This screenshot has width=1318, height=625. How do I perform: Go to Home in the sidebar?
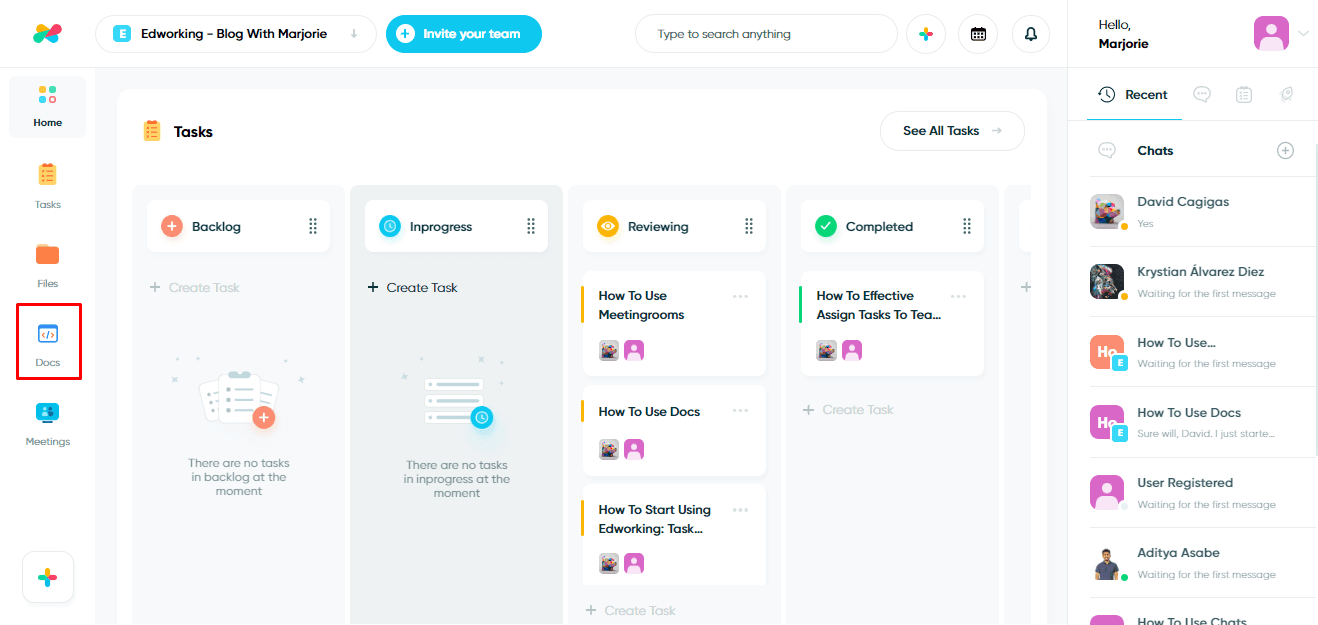47,107
